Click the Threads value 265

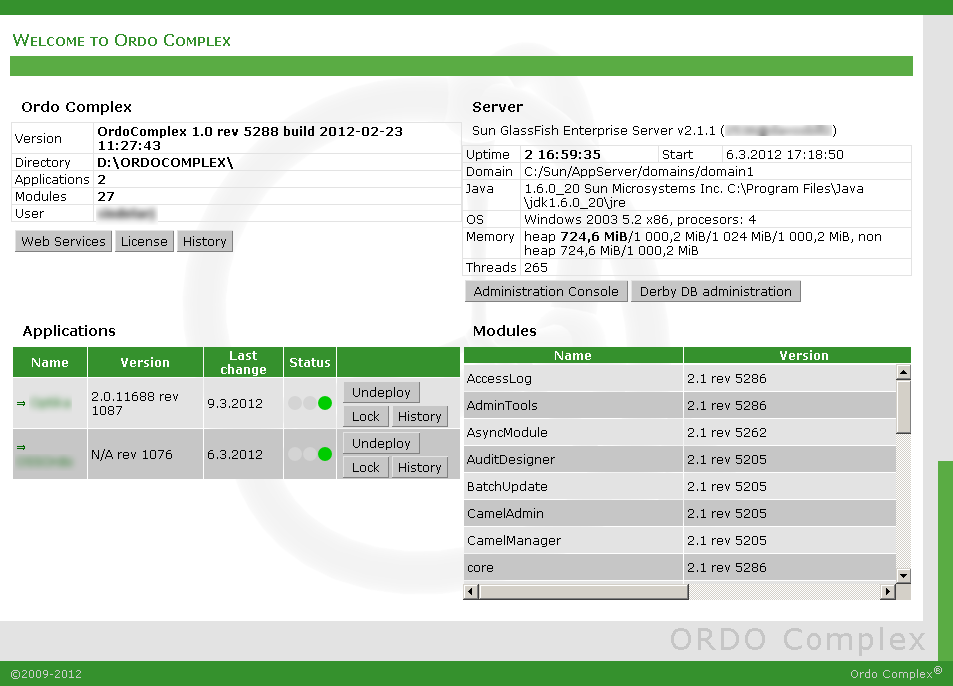536,267
